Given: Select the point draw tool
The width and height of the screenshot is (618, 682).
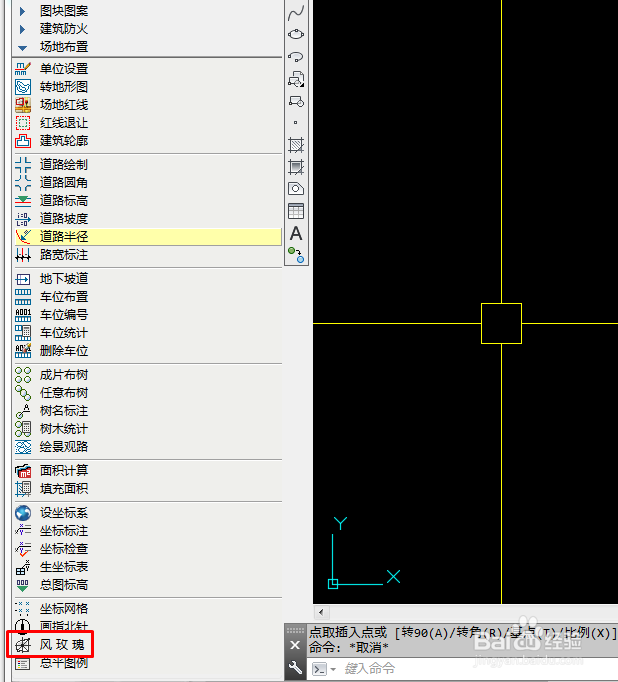Looking at the screenshot, I should (x=296, y=123).
